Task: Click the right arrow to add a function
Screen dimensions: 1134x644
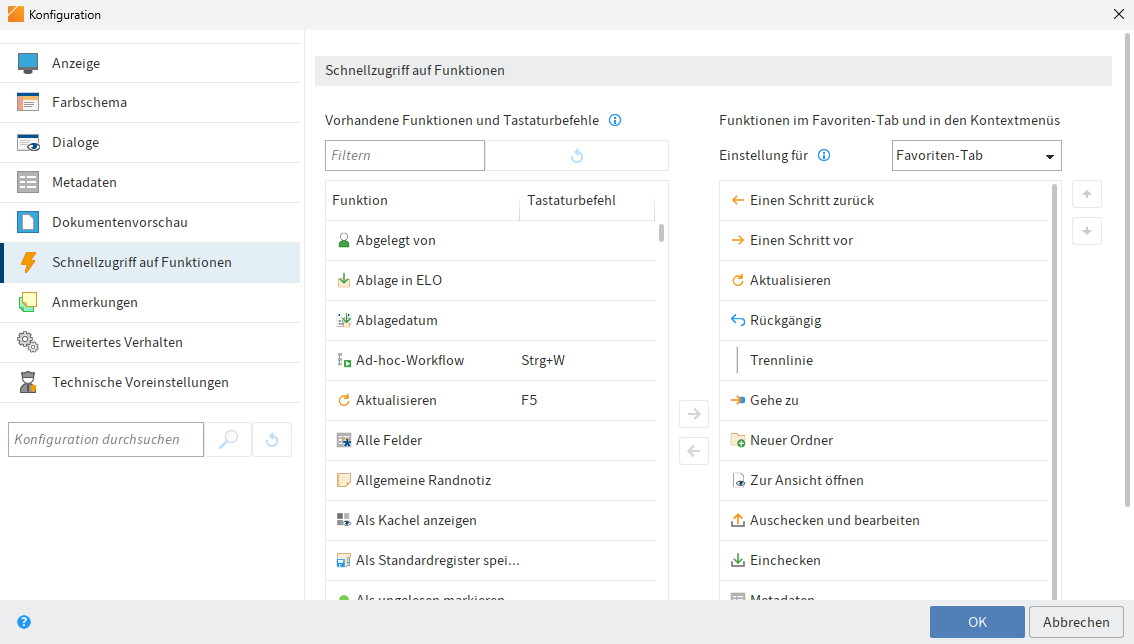Action: pos(694,413)
